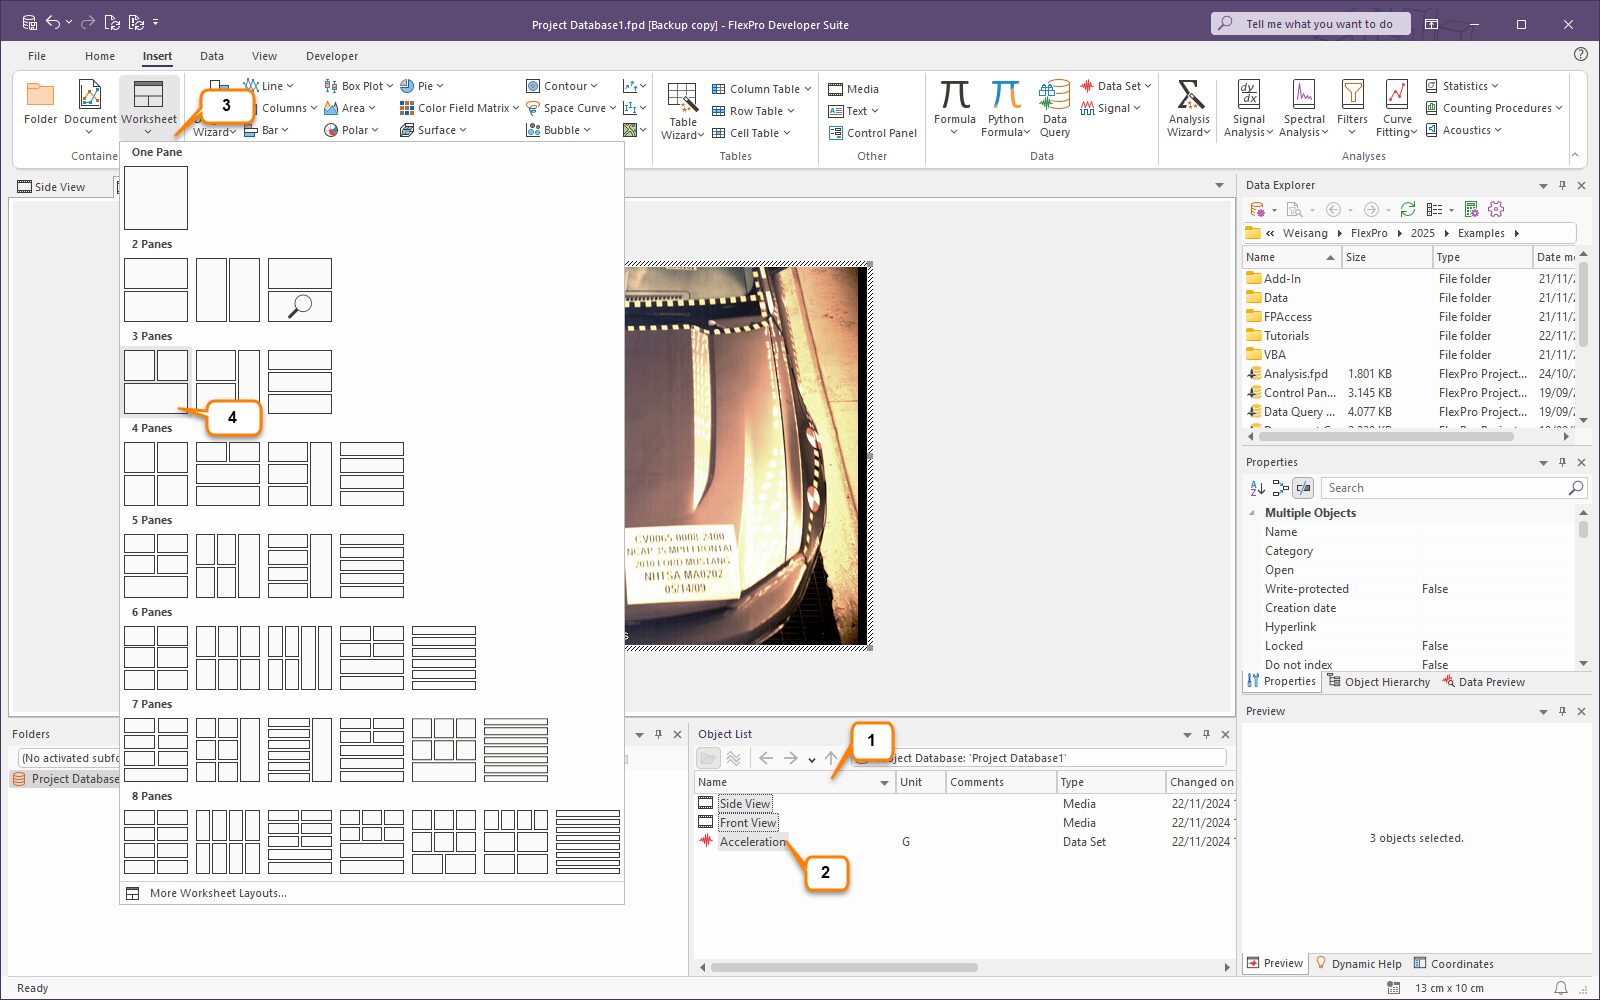Toggle alphabetical sorting in Properties panel
The height and width of the screenshot is (1000, 1600).
coord(1257,488)
